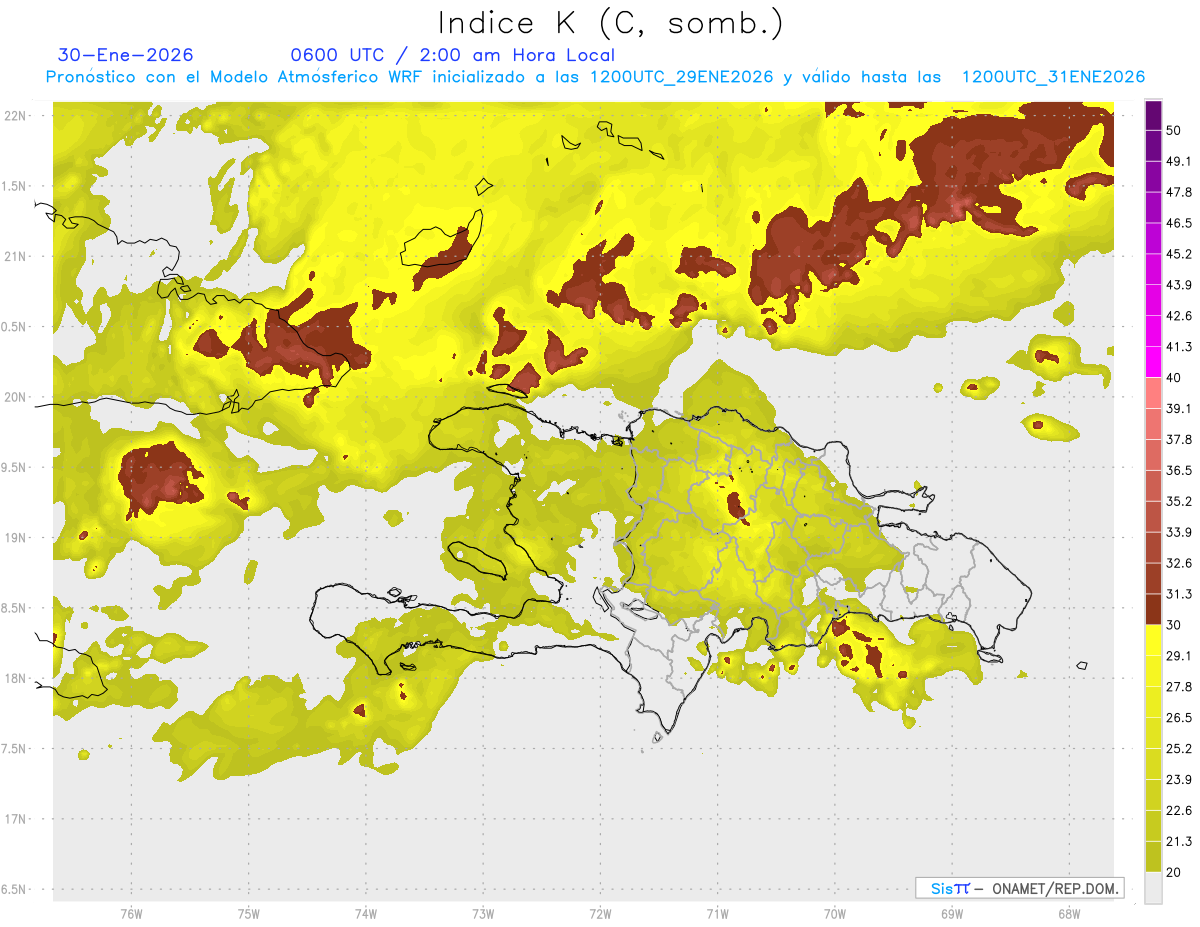
Task: Click the legend value "46.5"
Action: [x=1179, y=223]
